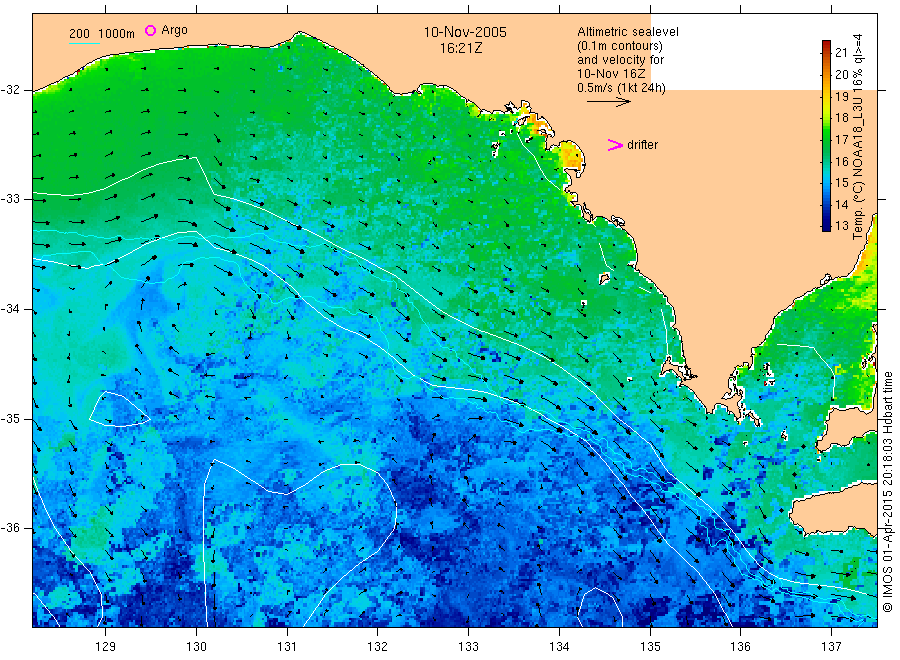Click the latitude axis label -33
The image size is (900, 660).
coord(11,199)
